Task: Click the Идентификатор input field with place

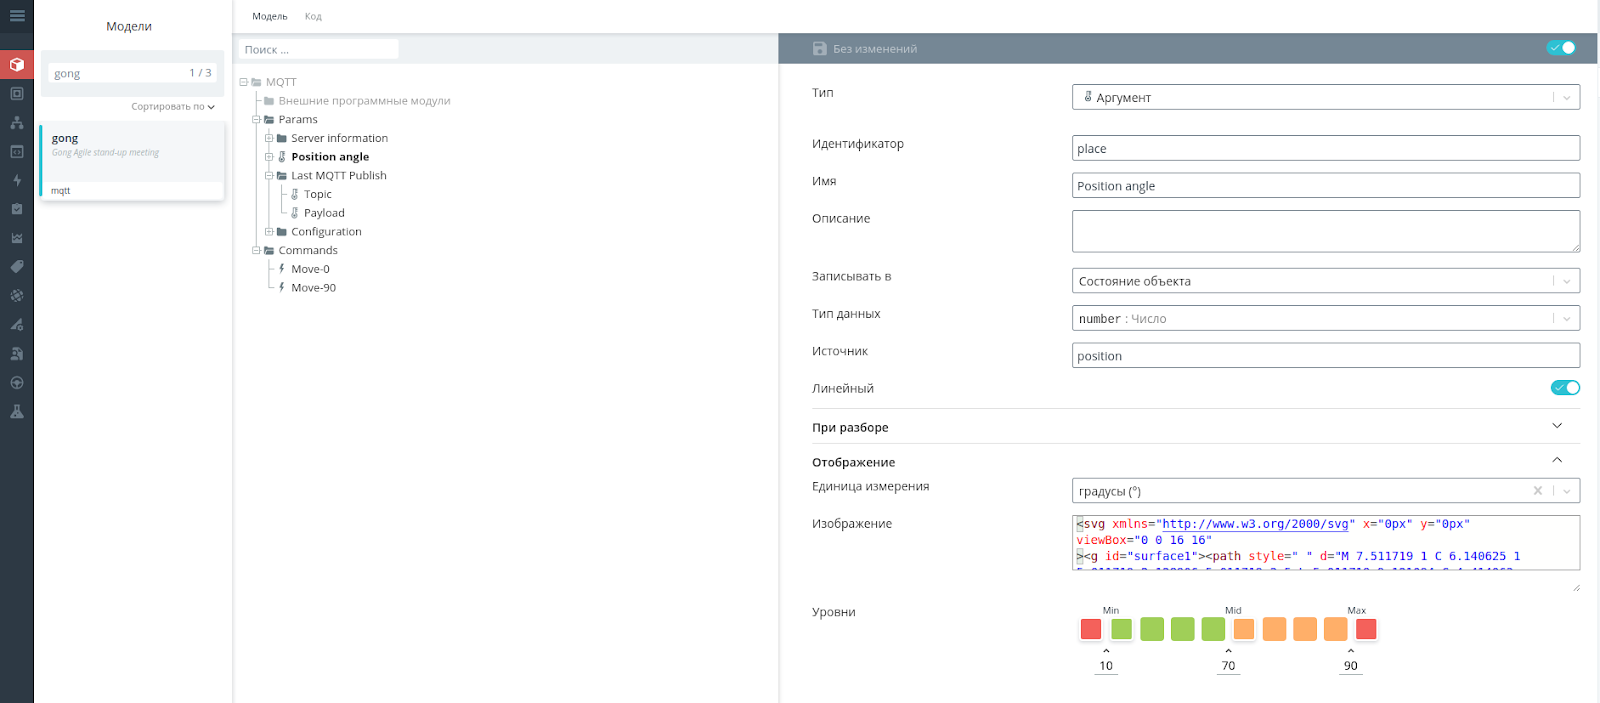Action: (x=1326, y=148)
